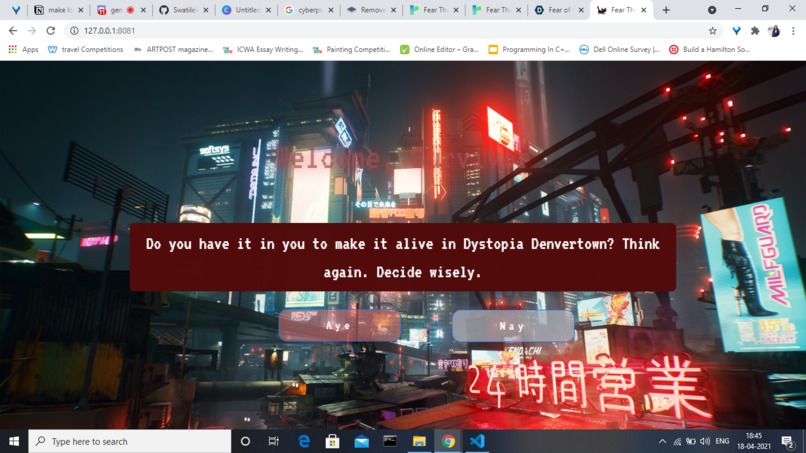Launch Microsoft Edge from taskbar

[304, 441]
